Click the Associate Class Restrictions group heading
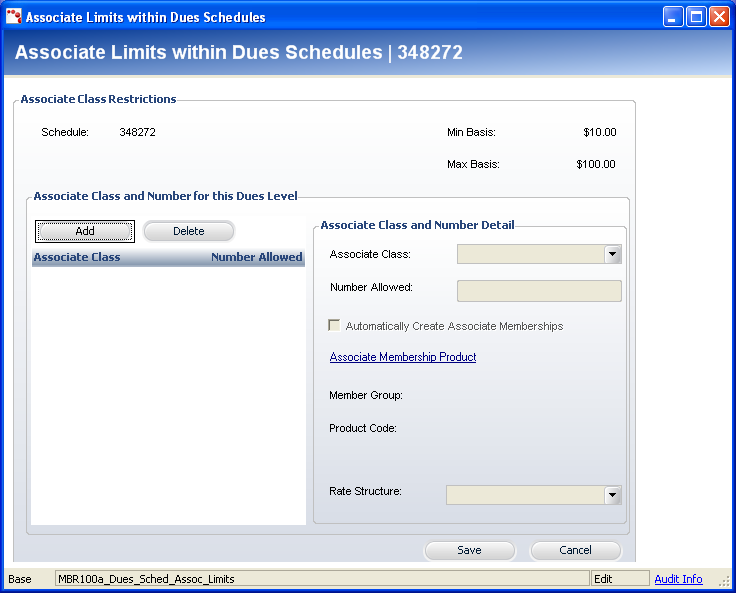Image resolution: width=736 pixels, height=593 pixels. (99, 99)
